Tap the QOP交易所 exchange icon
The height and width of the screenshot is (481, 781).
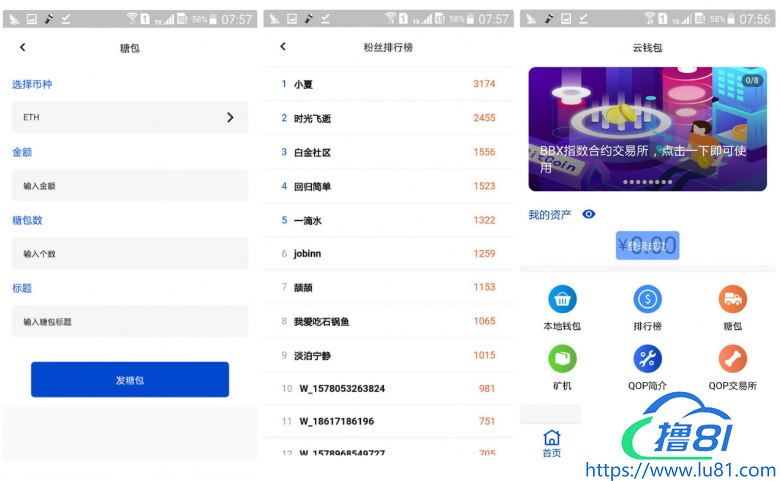click(732, 359)
